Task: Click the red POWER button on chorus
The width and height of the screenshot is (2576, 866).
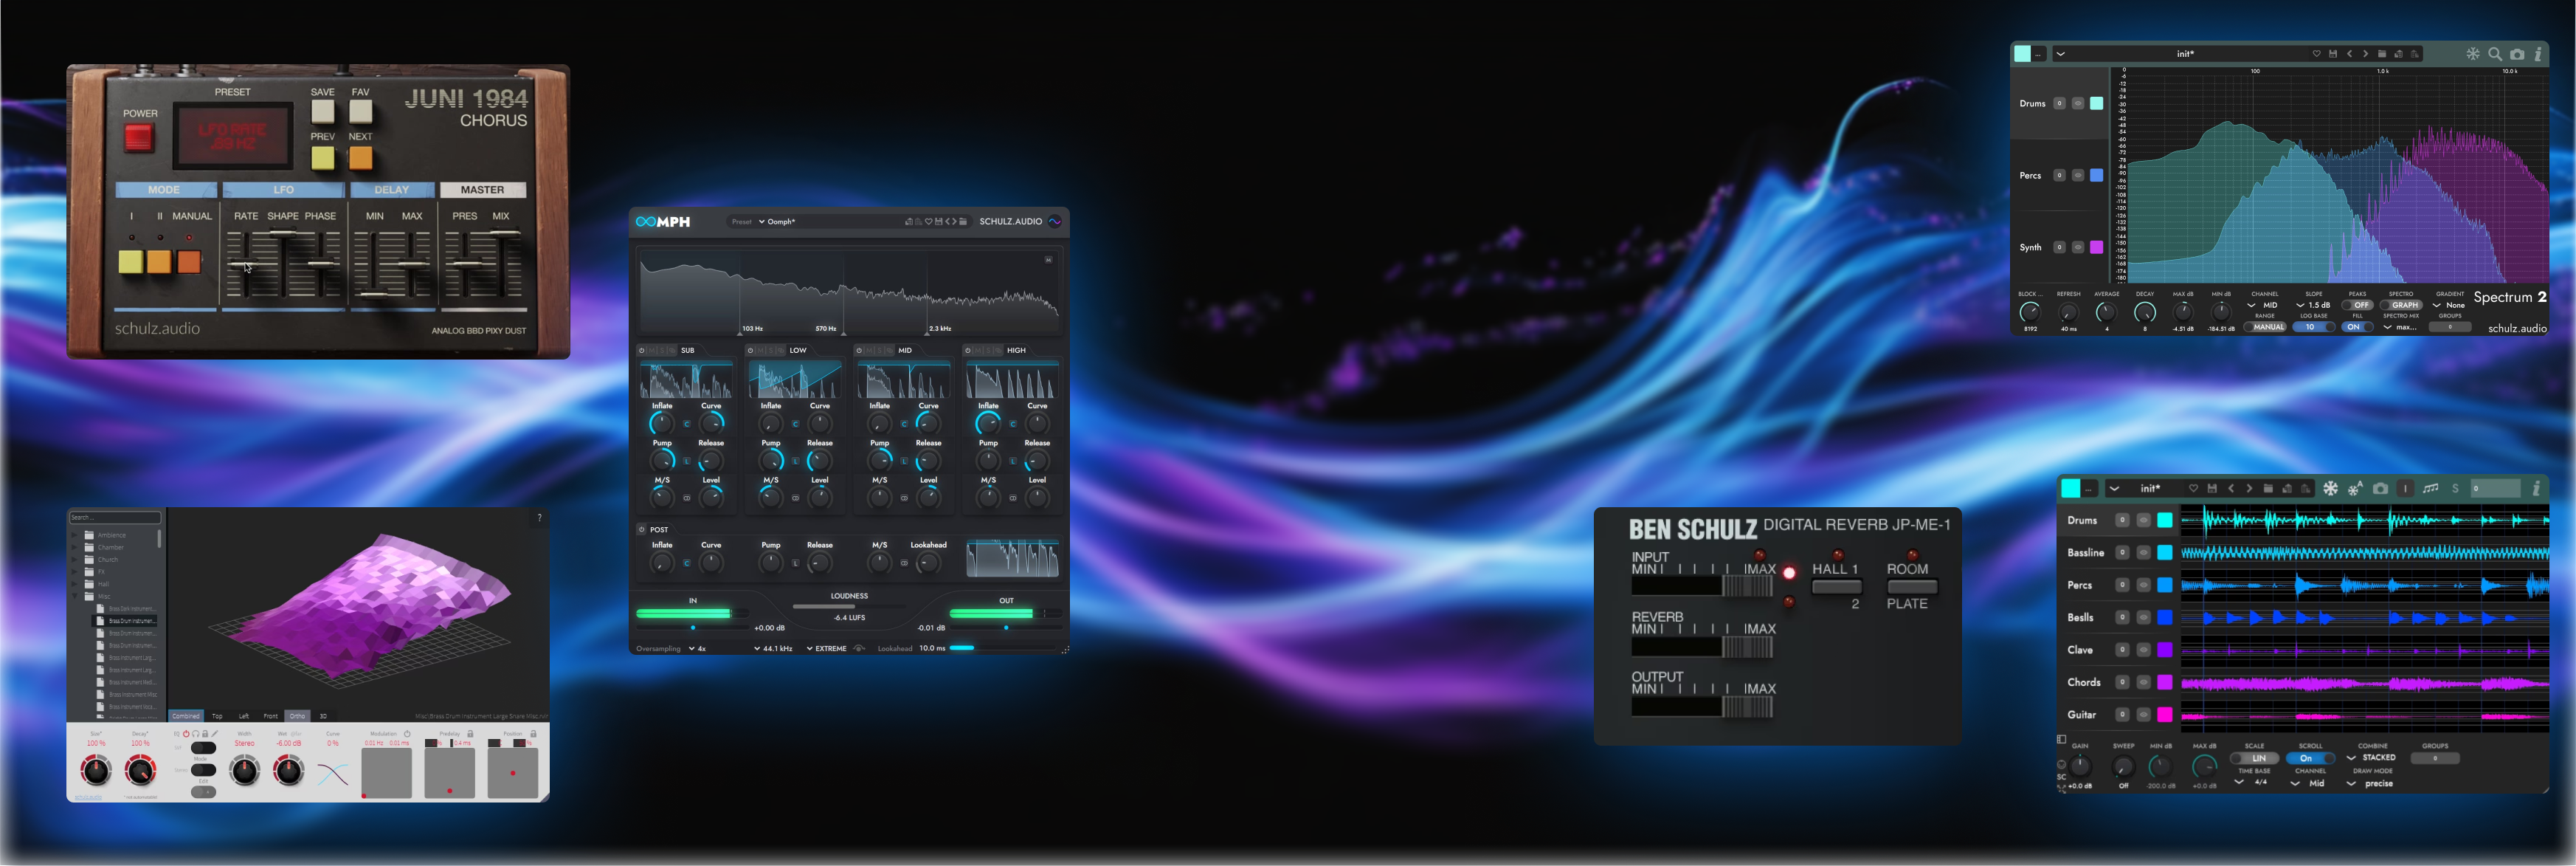Action: click(x=138, y=138)
